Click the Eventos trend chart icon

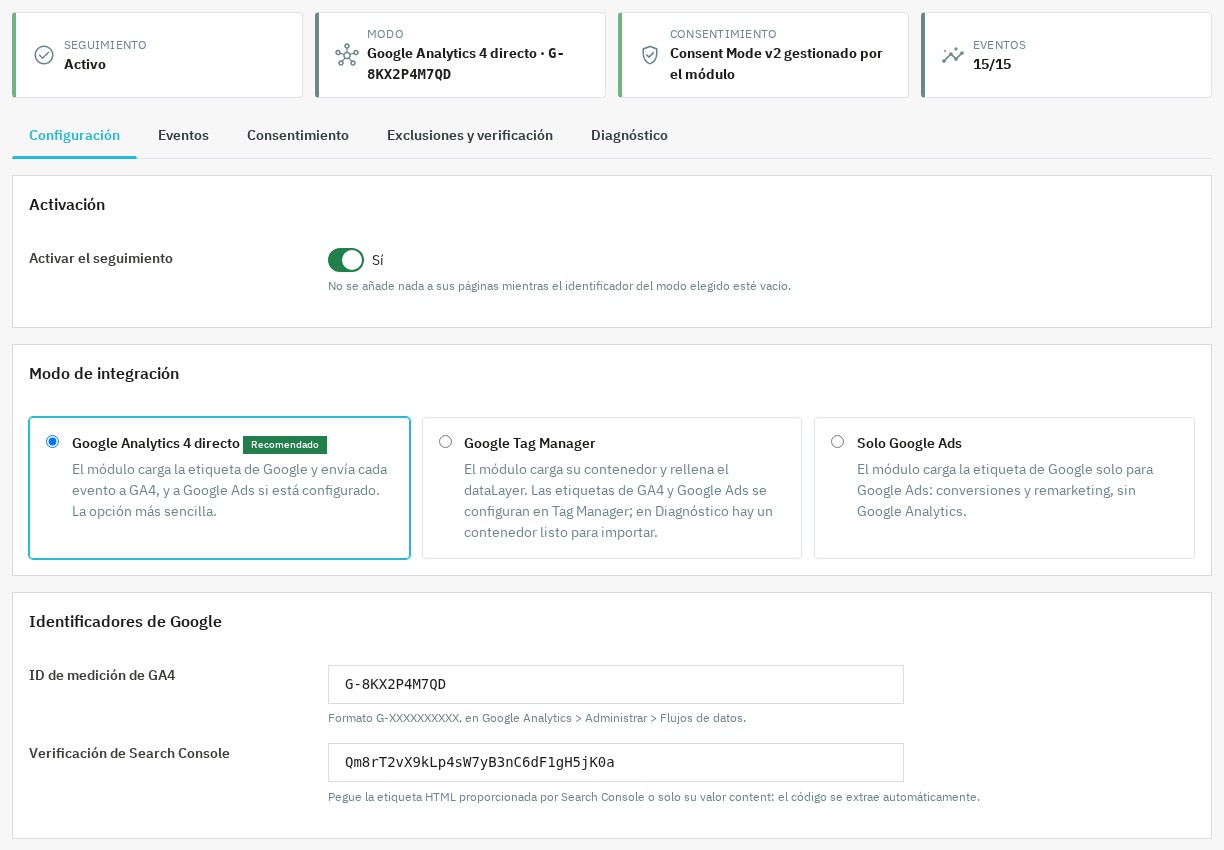click(x=953, y=55)
